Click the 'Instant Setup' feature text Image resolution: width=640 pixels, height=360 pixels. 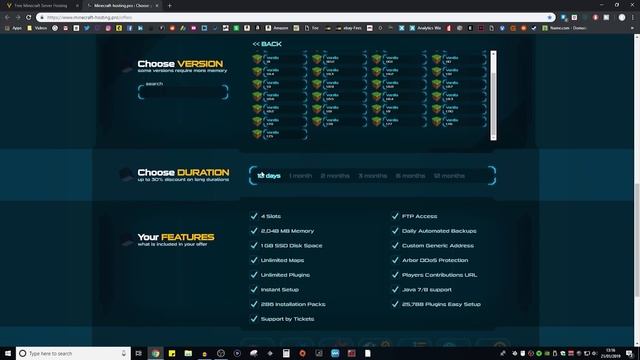coord(280,290)
